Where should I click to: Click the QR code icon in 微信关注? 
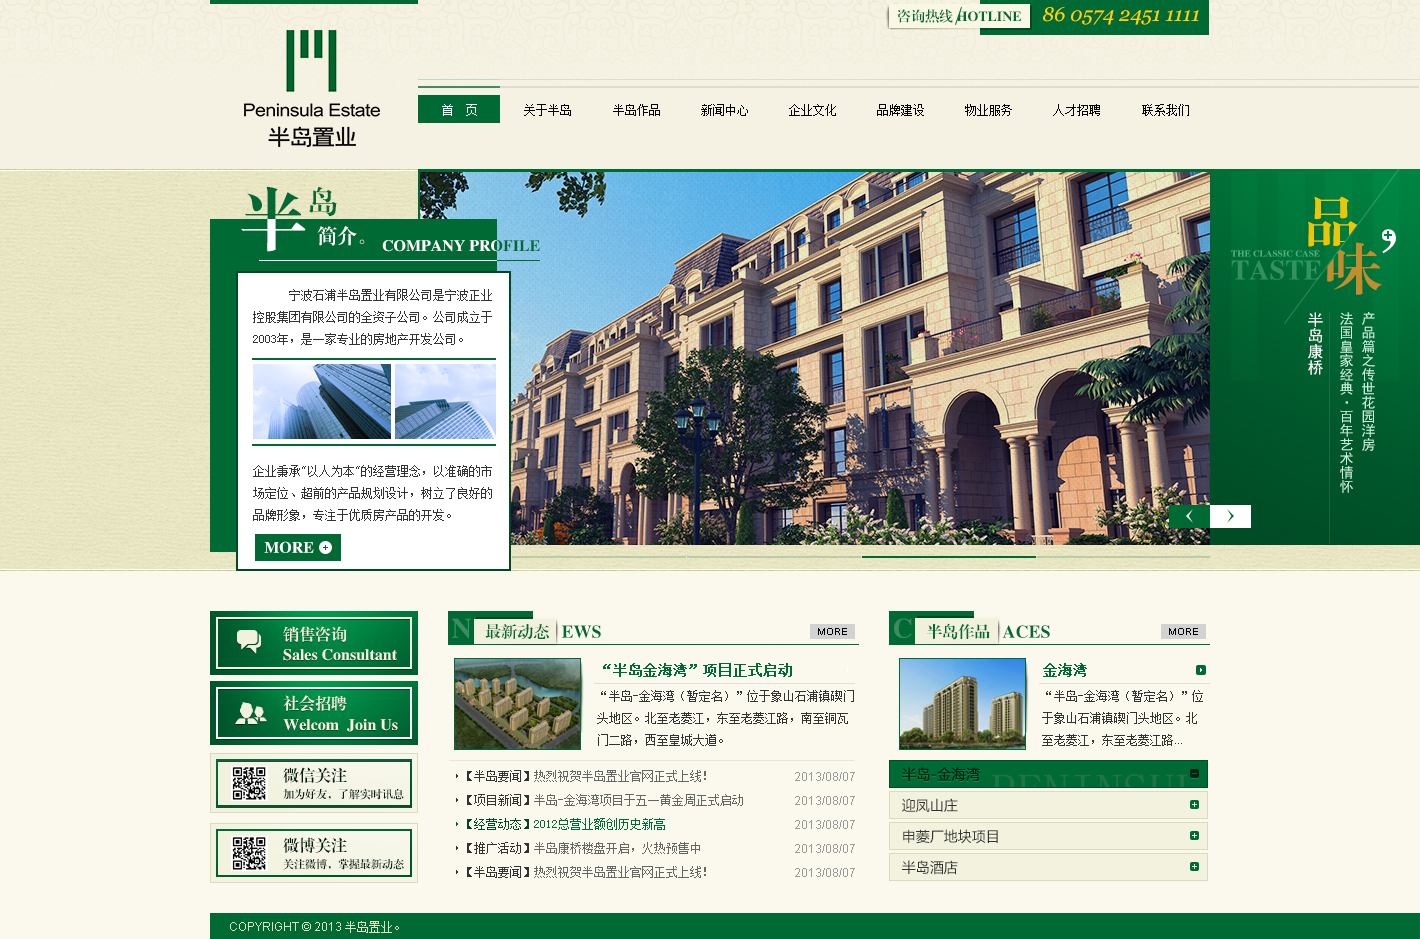tap(249, 783)
